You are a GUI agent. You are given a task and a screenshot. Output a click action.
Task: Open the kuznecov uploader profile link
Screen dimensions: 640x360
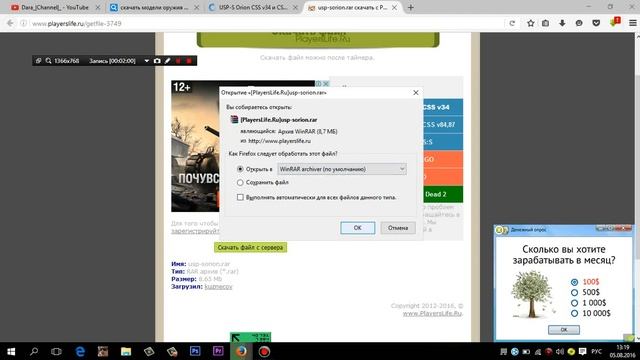tap(218, 287)
